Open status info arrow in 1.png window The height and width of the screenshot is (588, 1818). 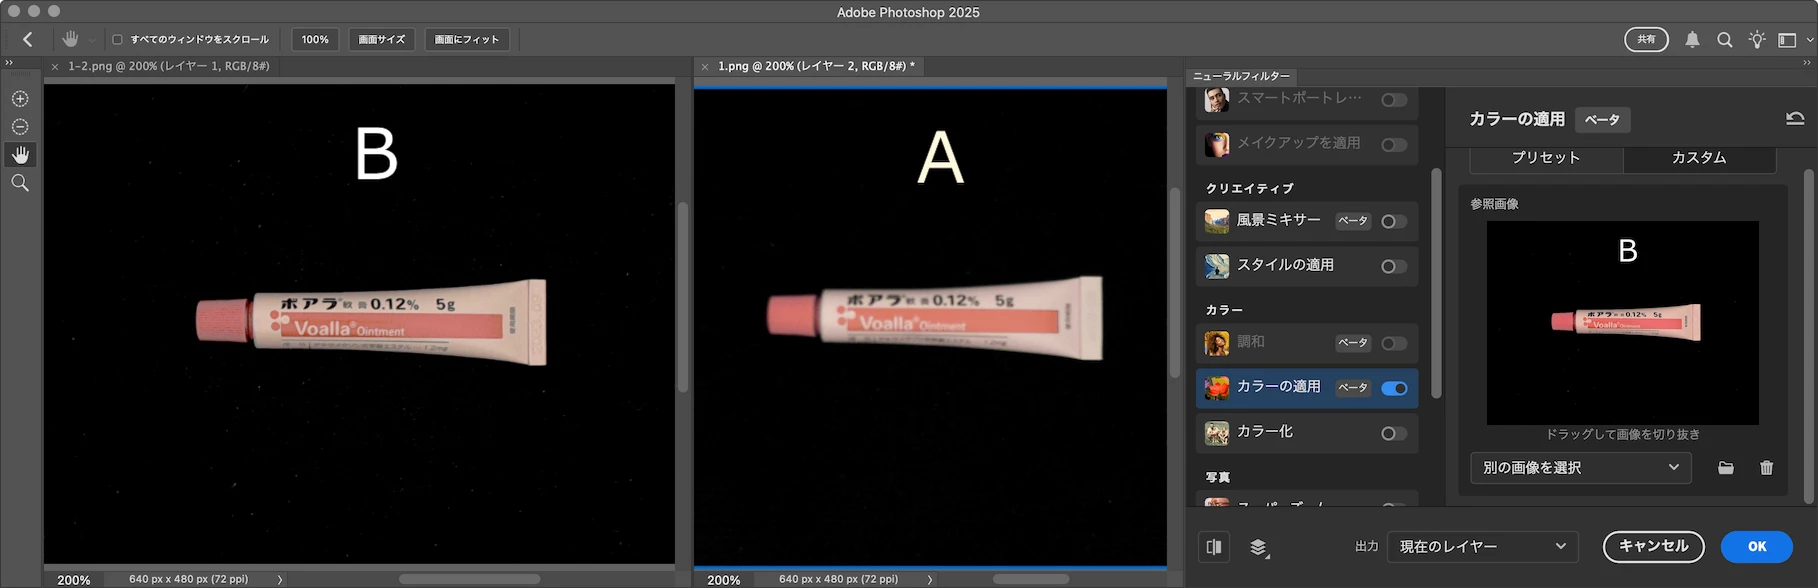click(x=930, y=579)
